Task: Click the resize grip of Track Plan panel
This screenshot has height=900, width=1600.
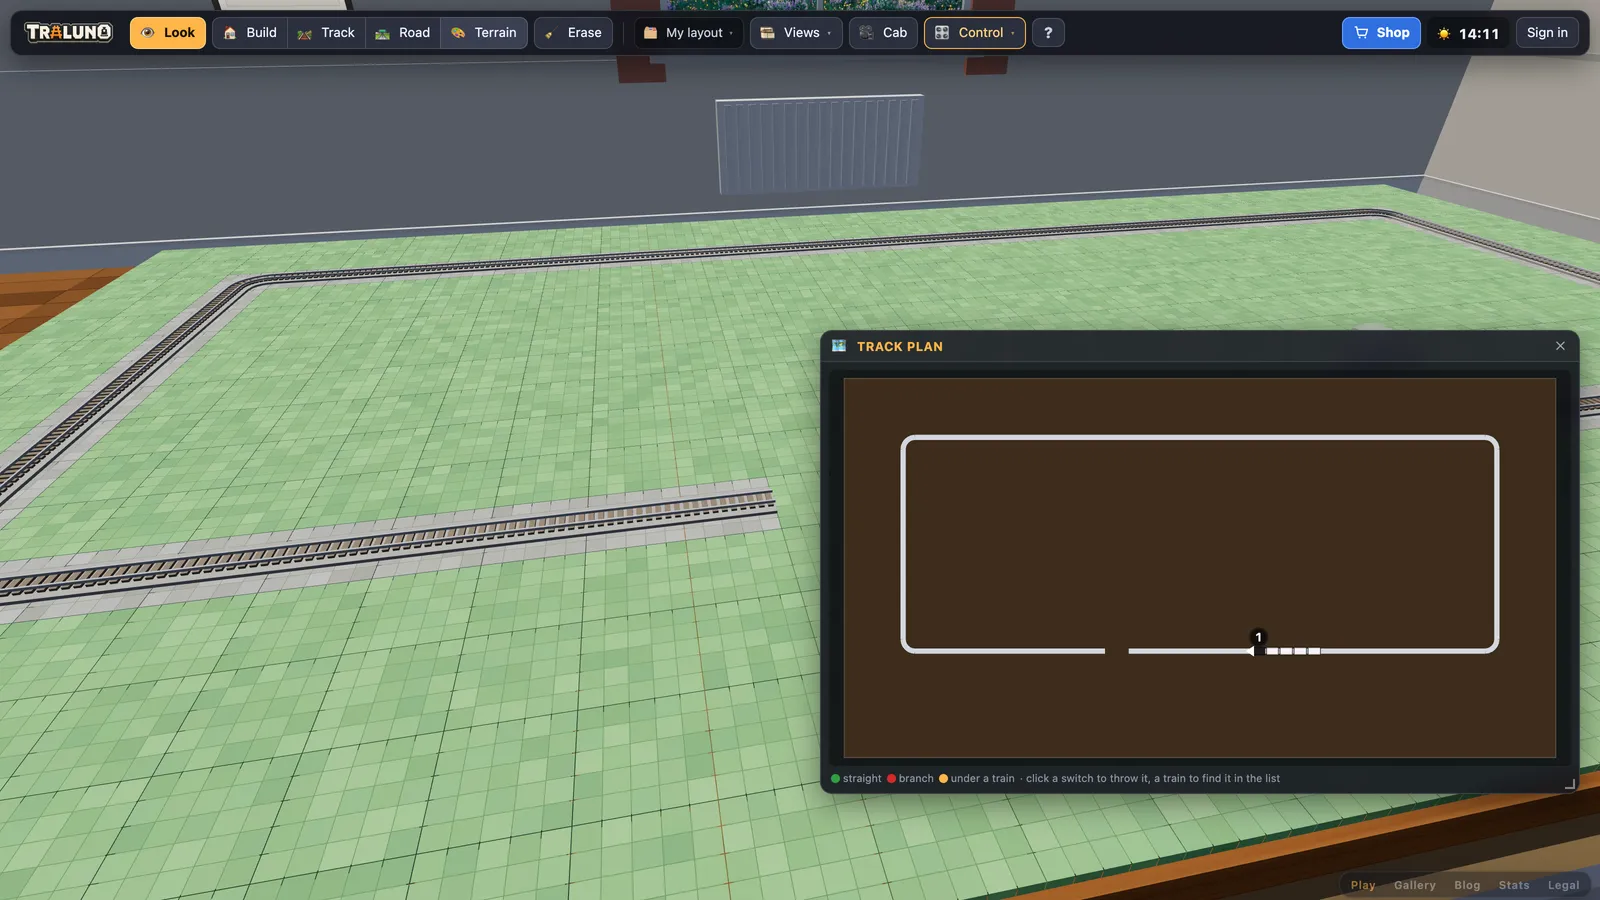Action: click(1570, 784)
